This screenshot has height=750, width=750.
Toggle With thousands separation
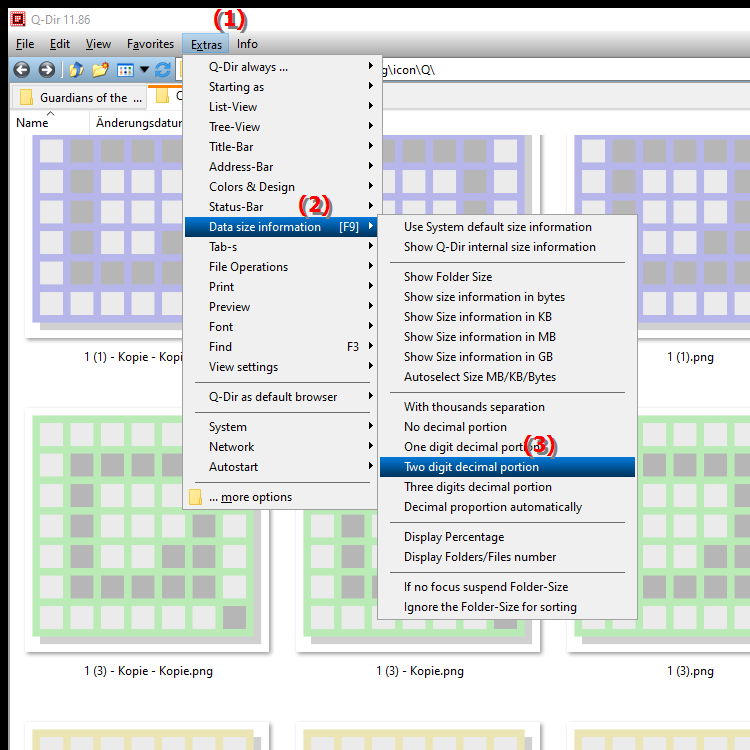pos(507,407)
